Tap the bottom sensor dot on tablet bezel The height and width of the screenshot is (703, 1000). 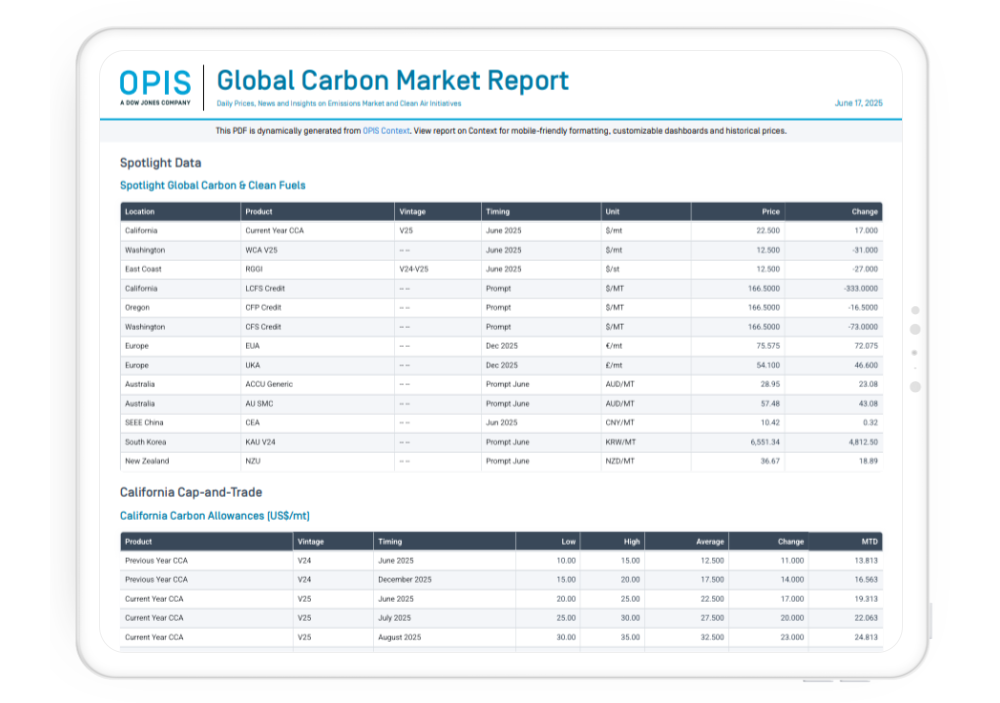click(915, 387)
